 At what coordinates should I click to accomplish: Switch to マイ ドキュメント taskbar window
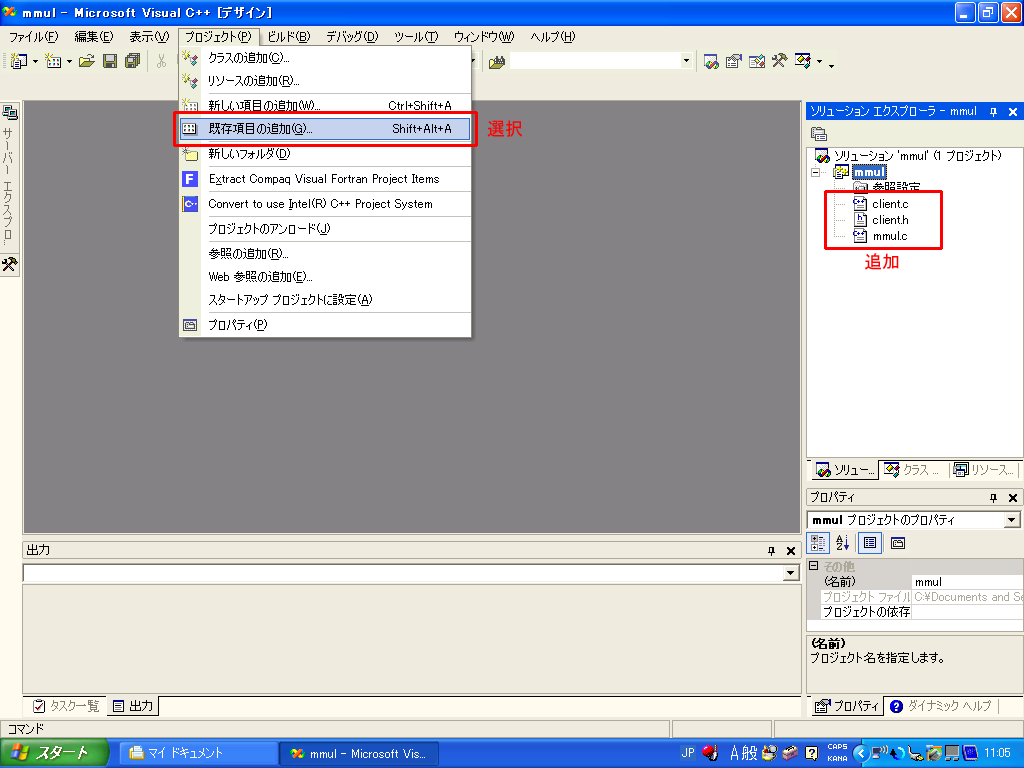click(197, 754)
